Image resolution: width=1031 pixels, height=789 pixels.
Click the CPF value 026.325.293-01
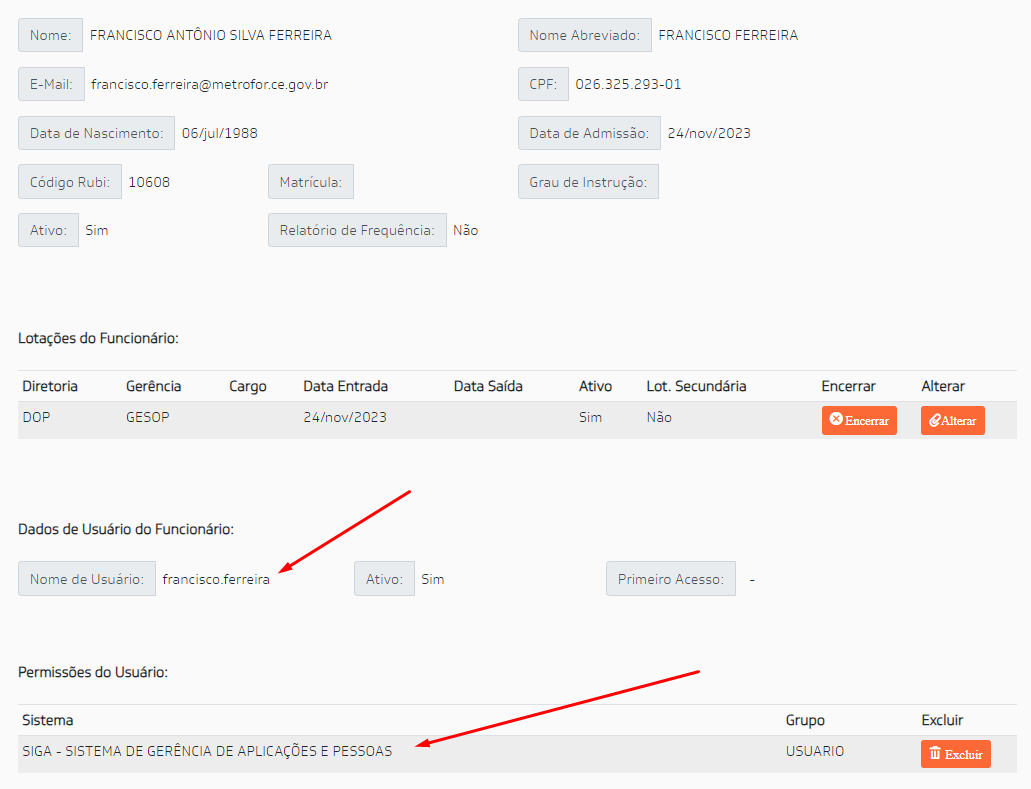pos(628,84)
